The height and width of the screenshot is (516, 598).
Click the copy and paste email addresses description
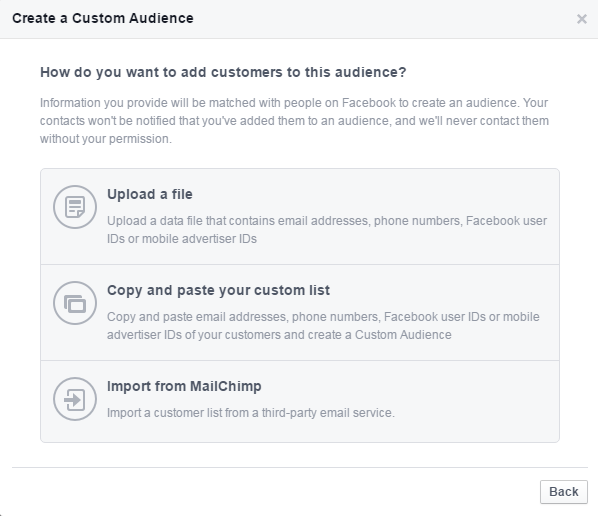tap(323, 326)
